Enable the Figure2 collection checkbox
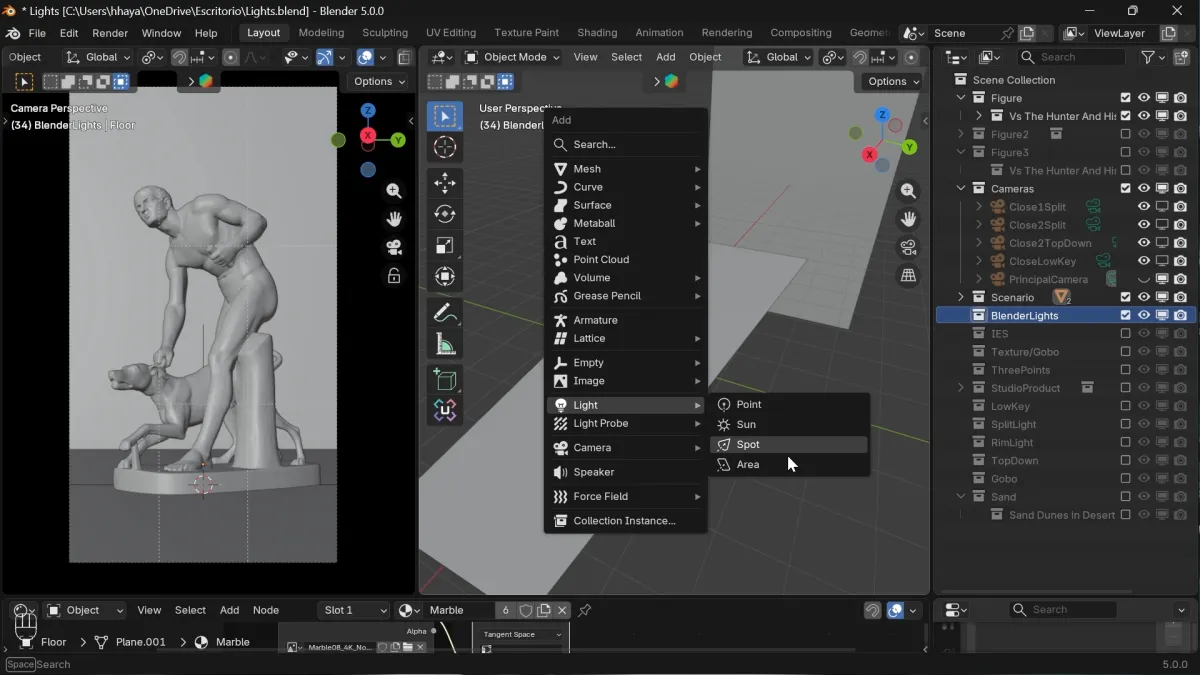This screenshot has width=1200, height=675. pyautogui.click(x=1125, y=134)
